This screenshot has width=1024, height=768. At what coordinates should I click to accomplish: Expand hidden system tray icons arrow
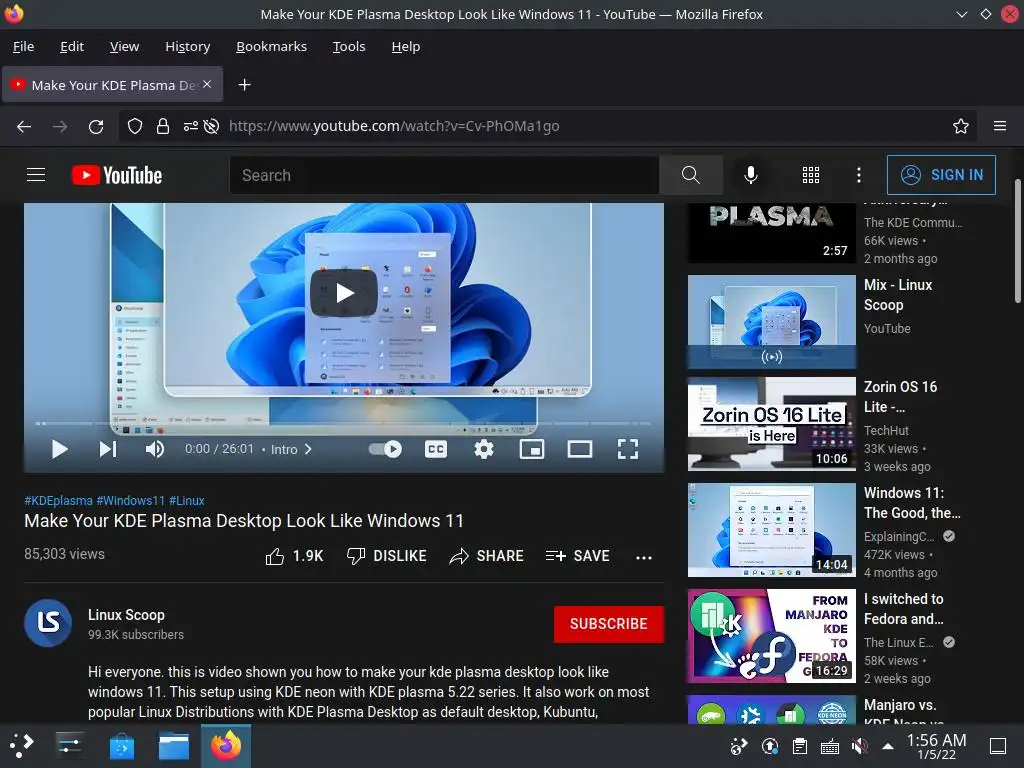click(888, 746)
